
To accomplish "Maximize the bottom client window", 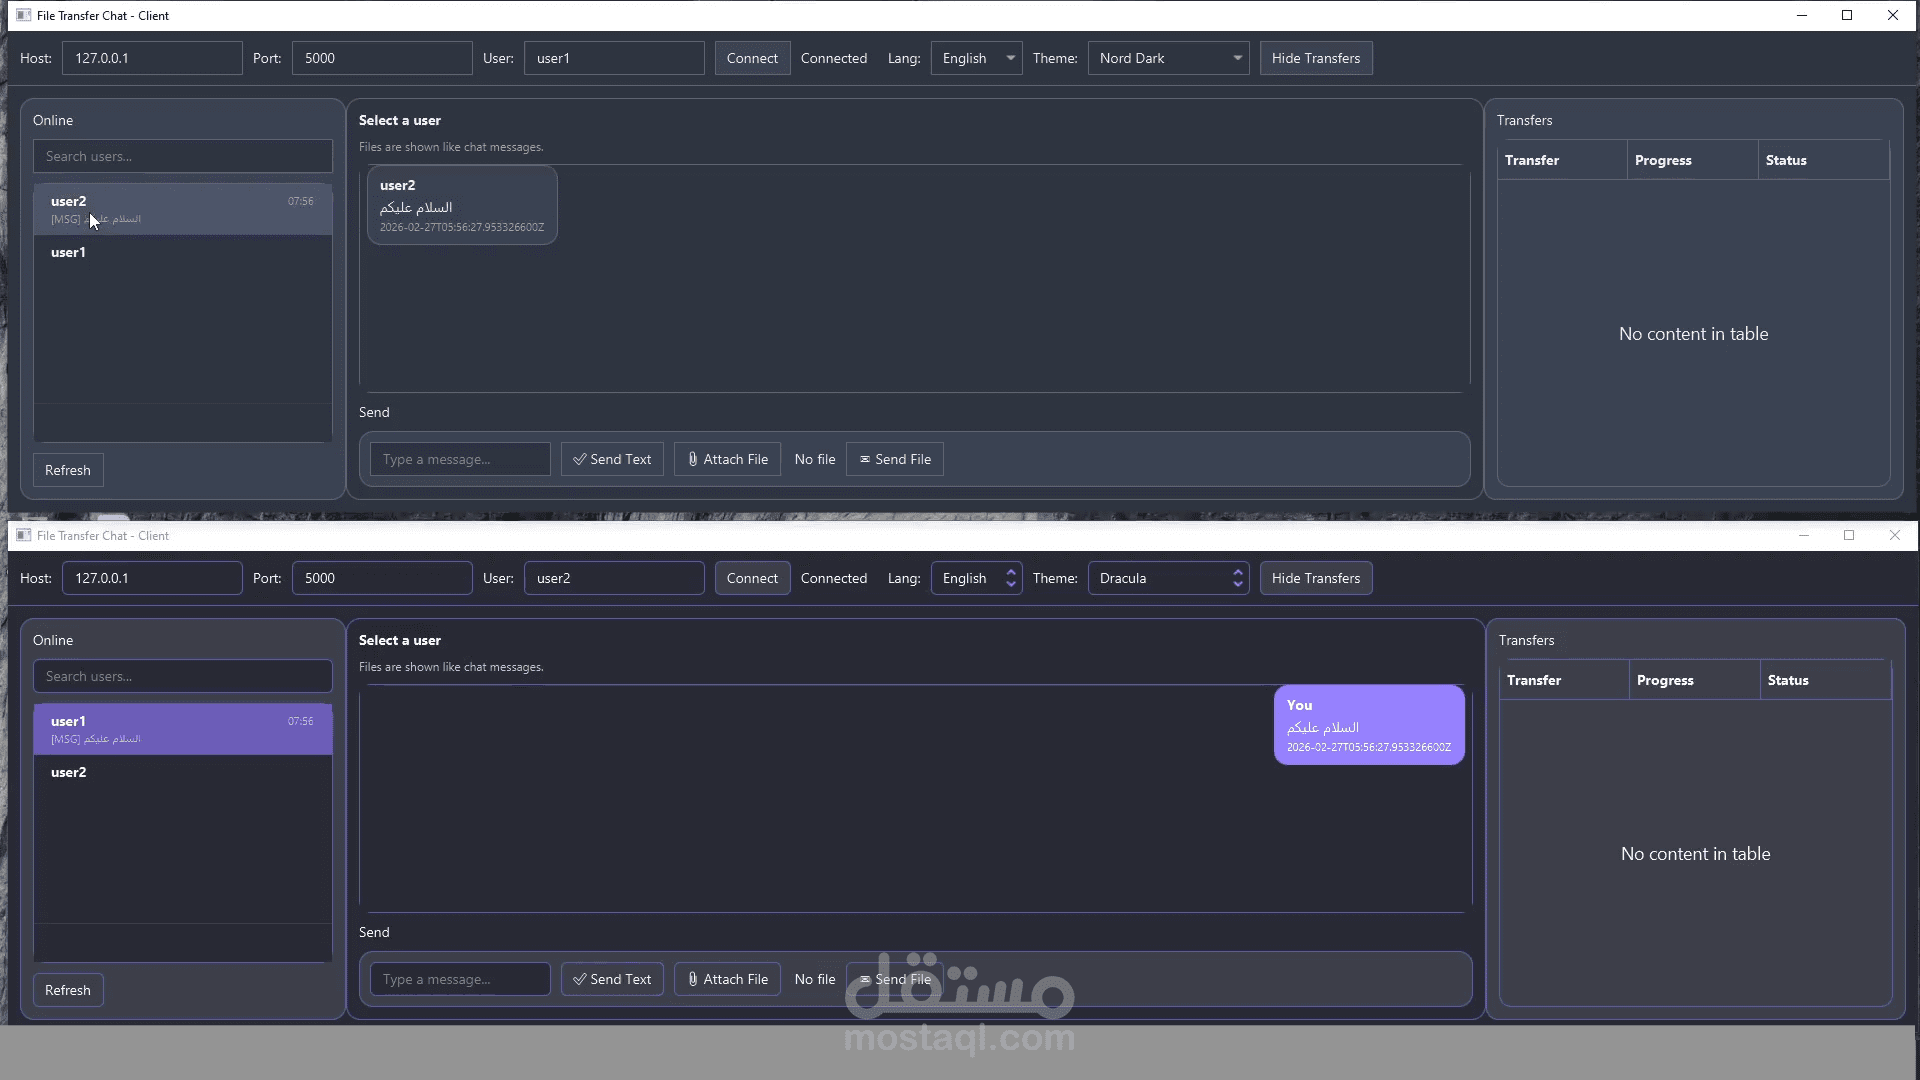I will click(1849, 535).
